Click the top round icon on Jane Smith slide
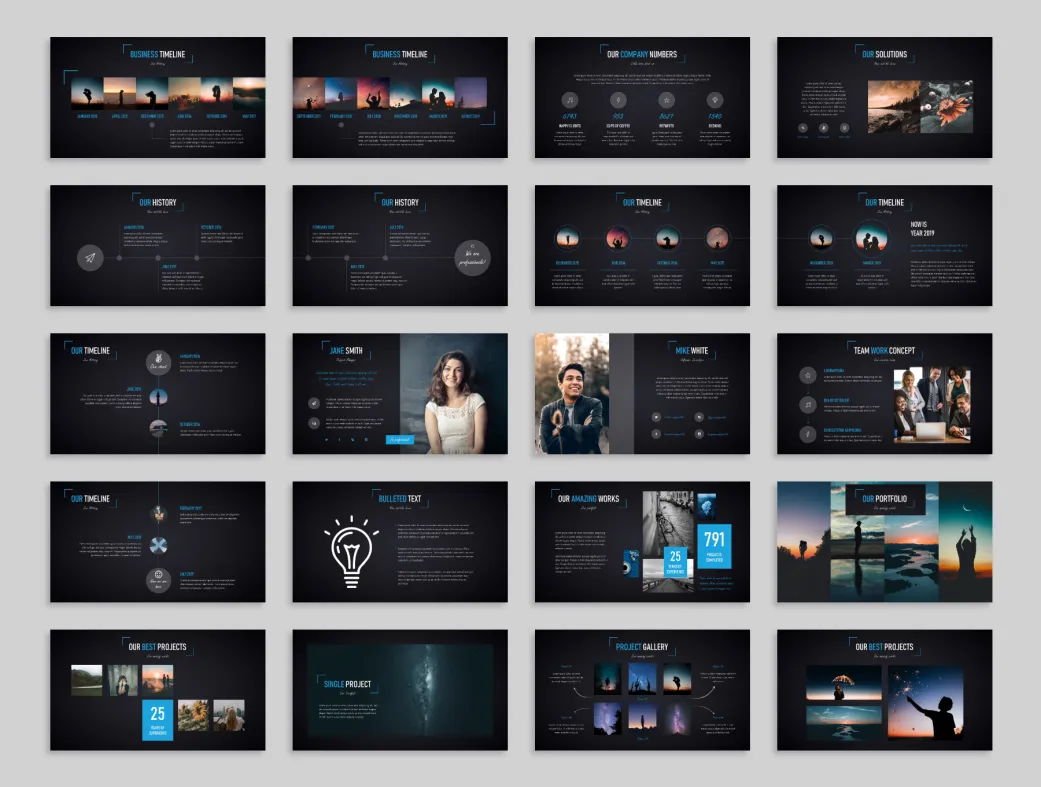Image resolution: width=1041 pixels, height=787 pixels. point(315,403)
